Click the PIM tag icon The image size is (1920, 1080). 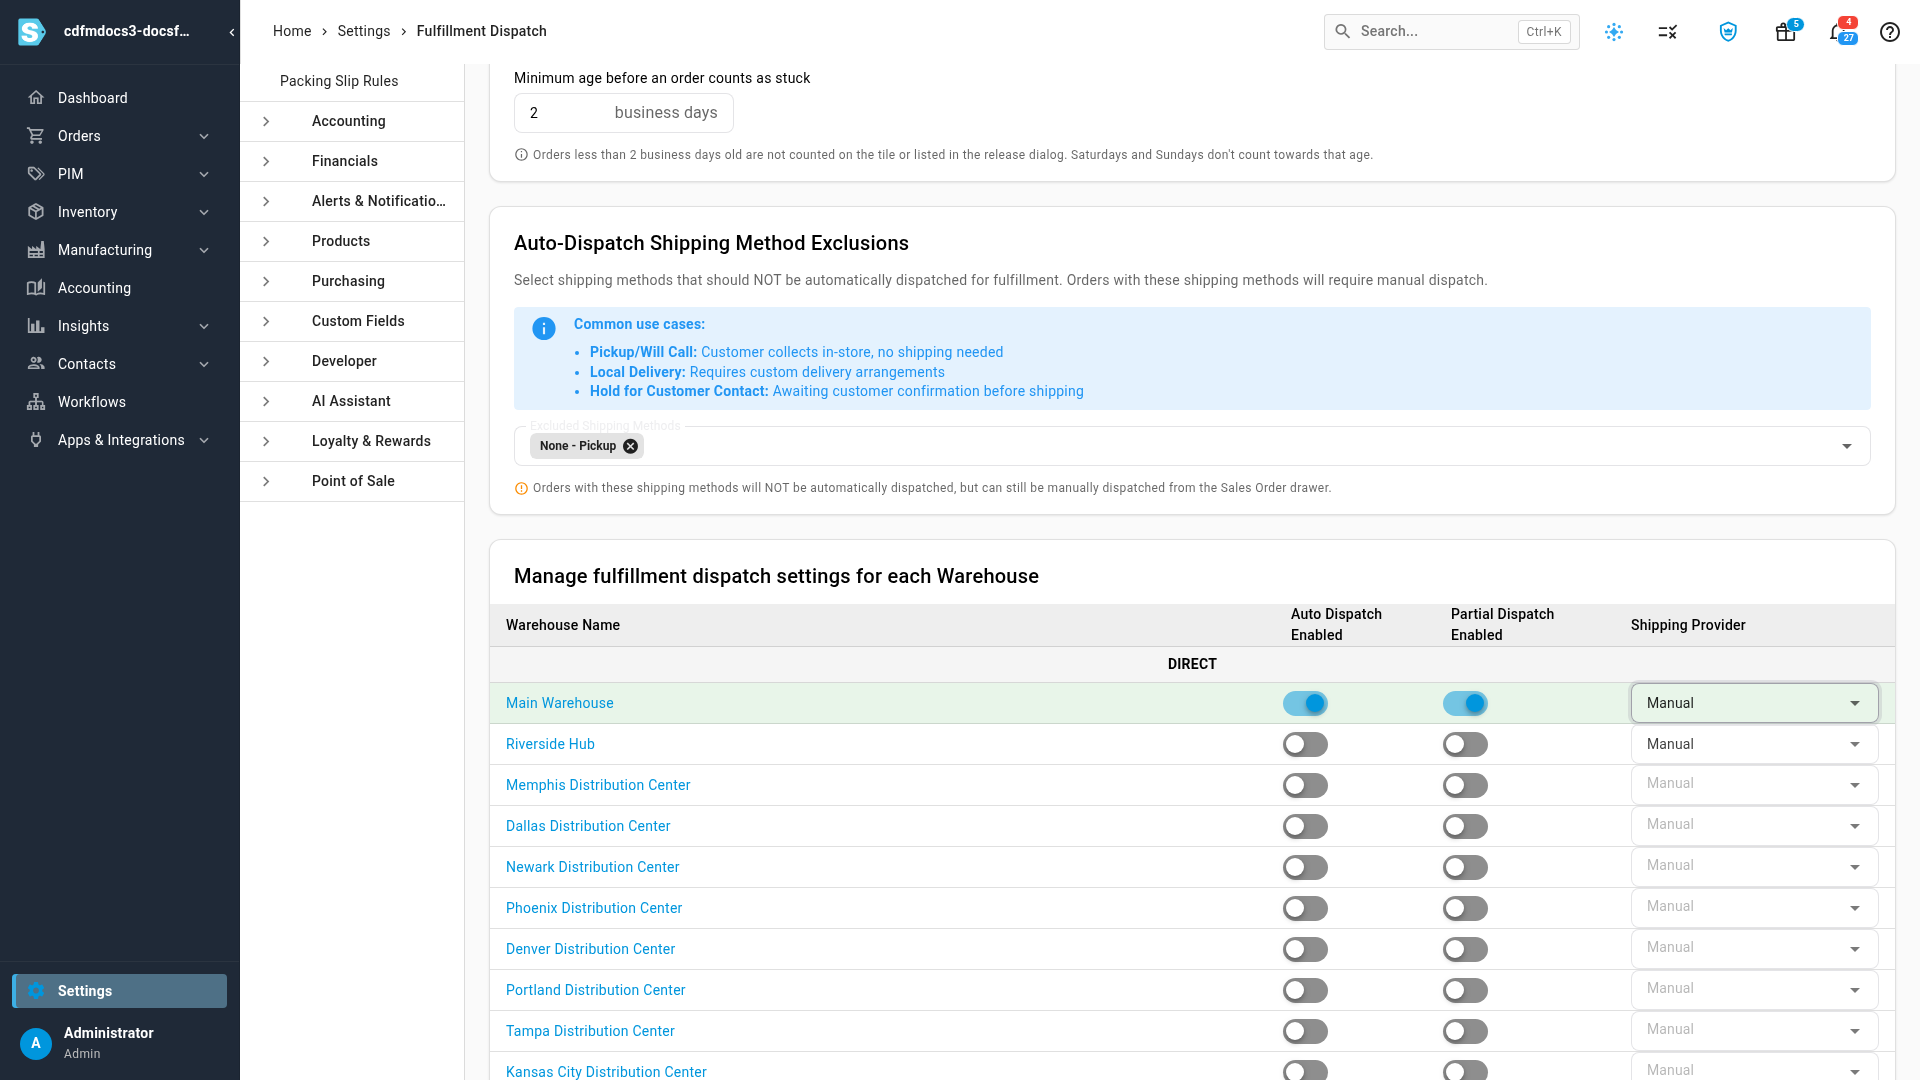36,174
